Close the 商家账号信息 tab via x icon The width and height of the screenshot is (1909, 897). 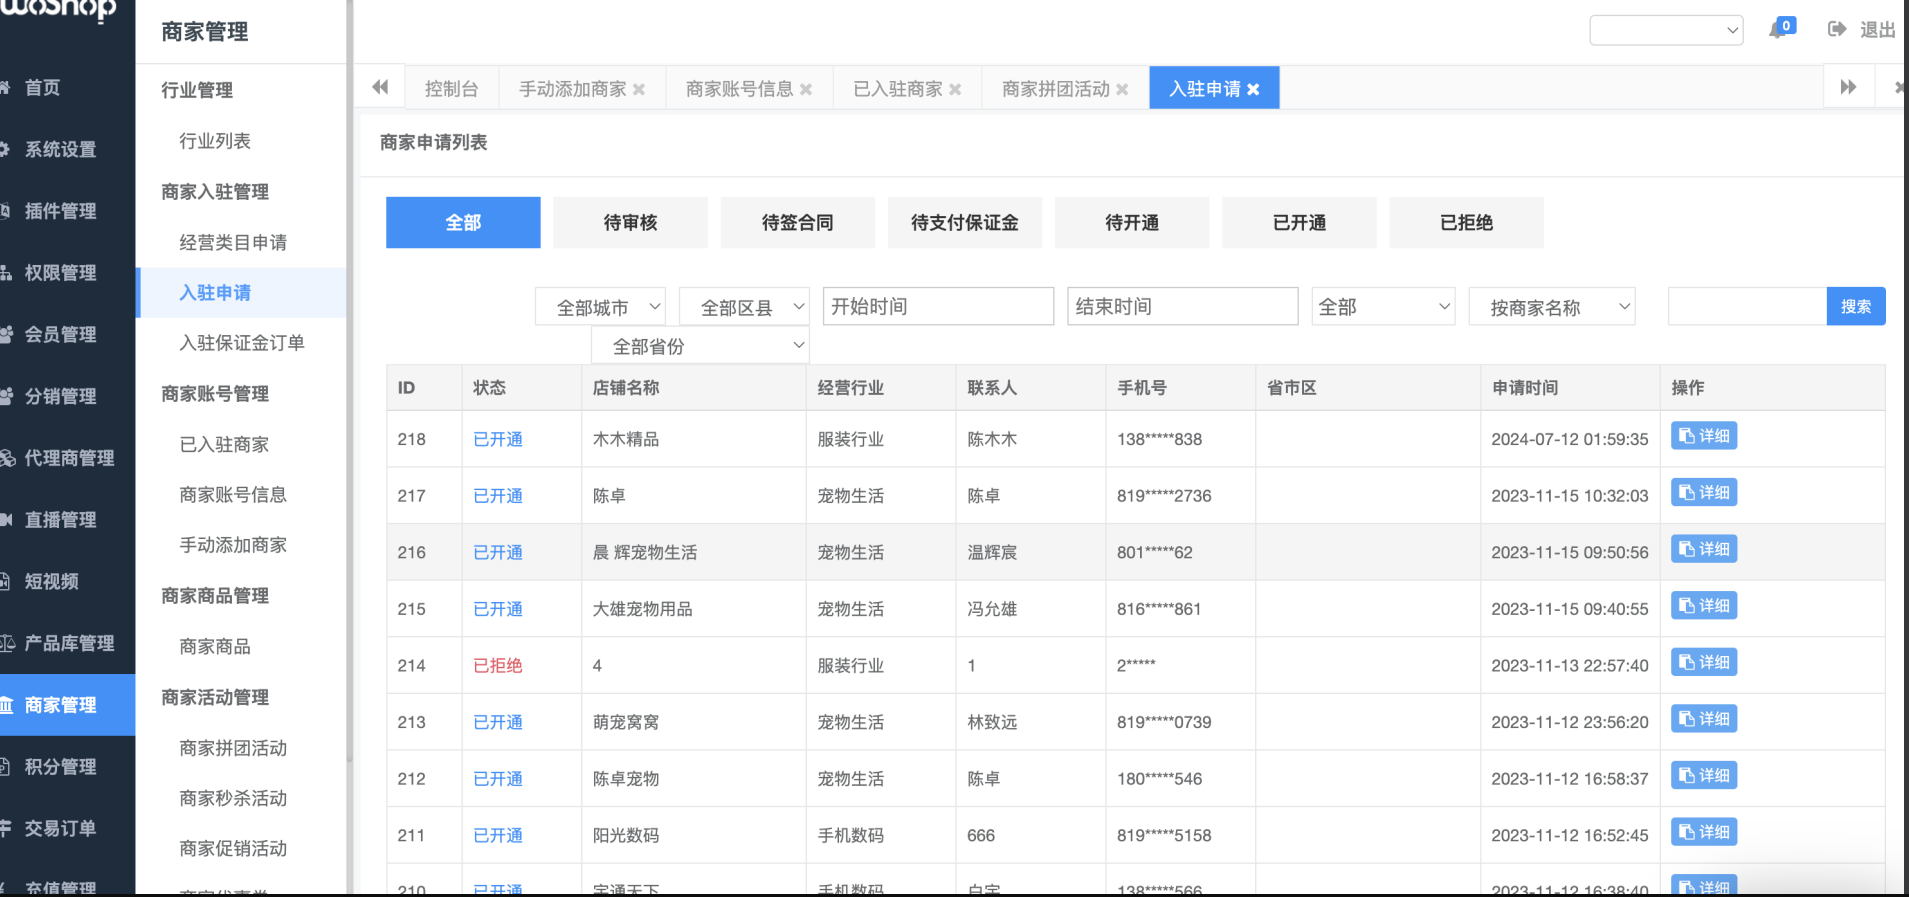(x=806, y=90)
